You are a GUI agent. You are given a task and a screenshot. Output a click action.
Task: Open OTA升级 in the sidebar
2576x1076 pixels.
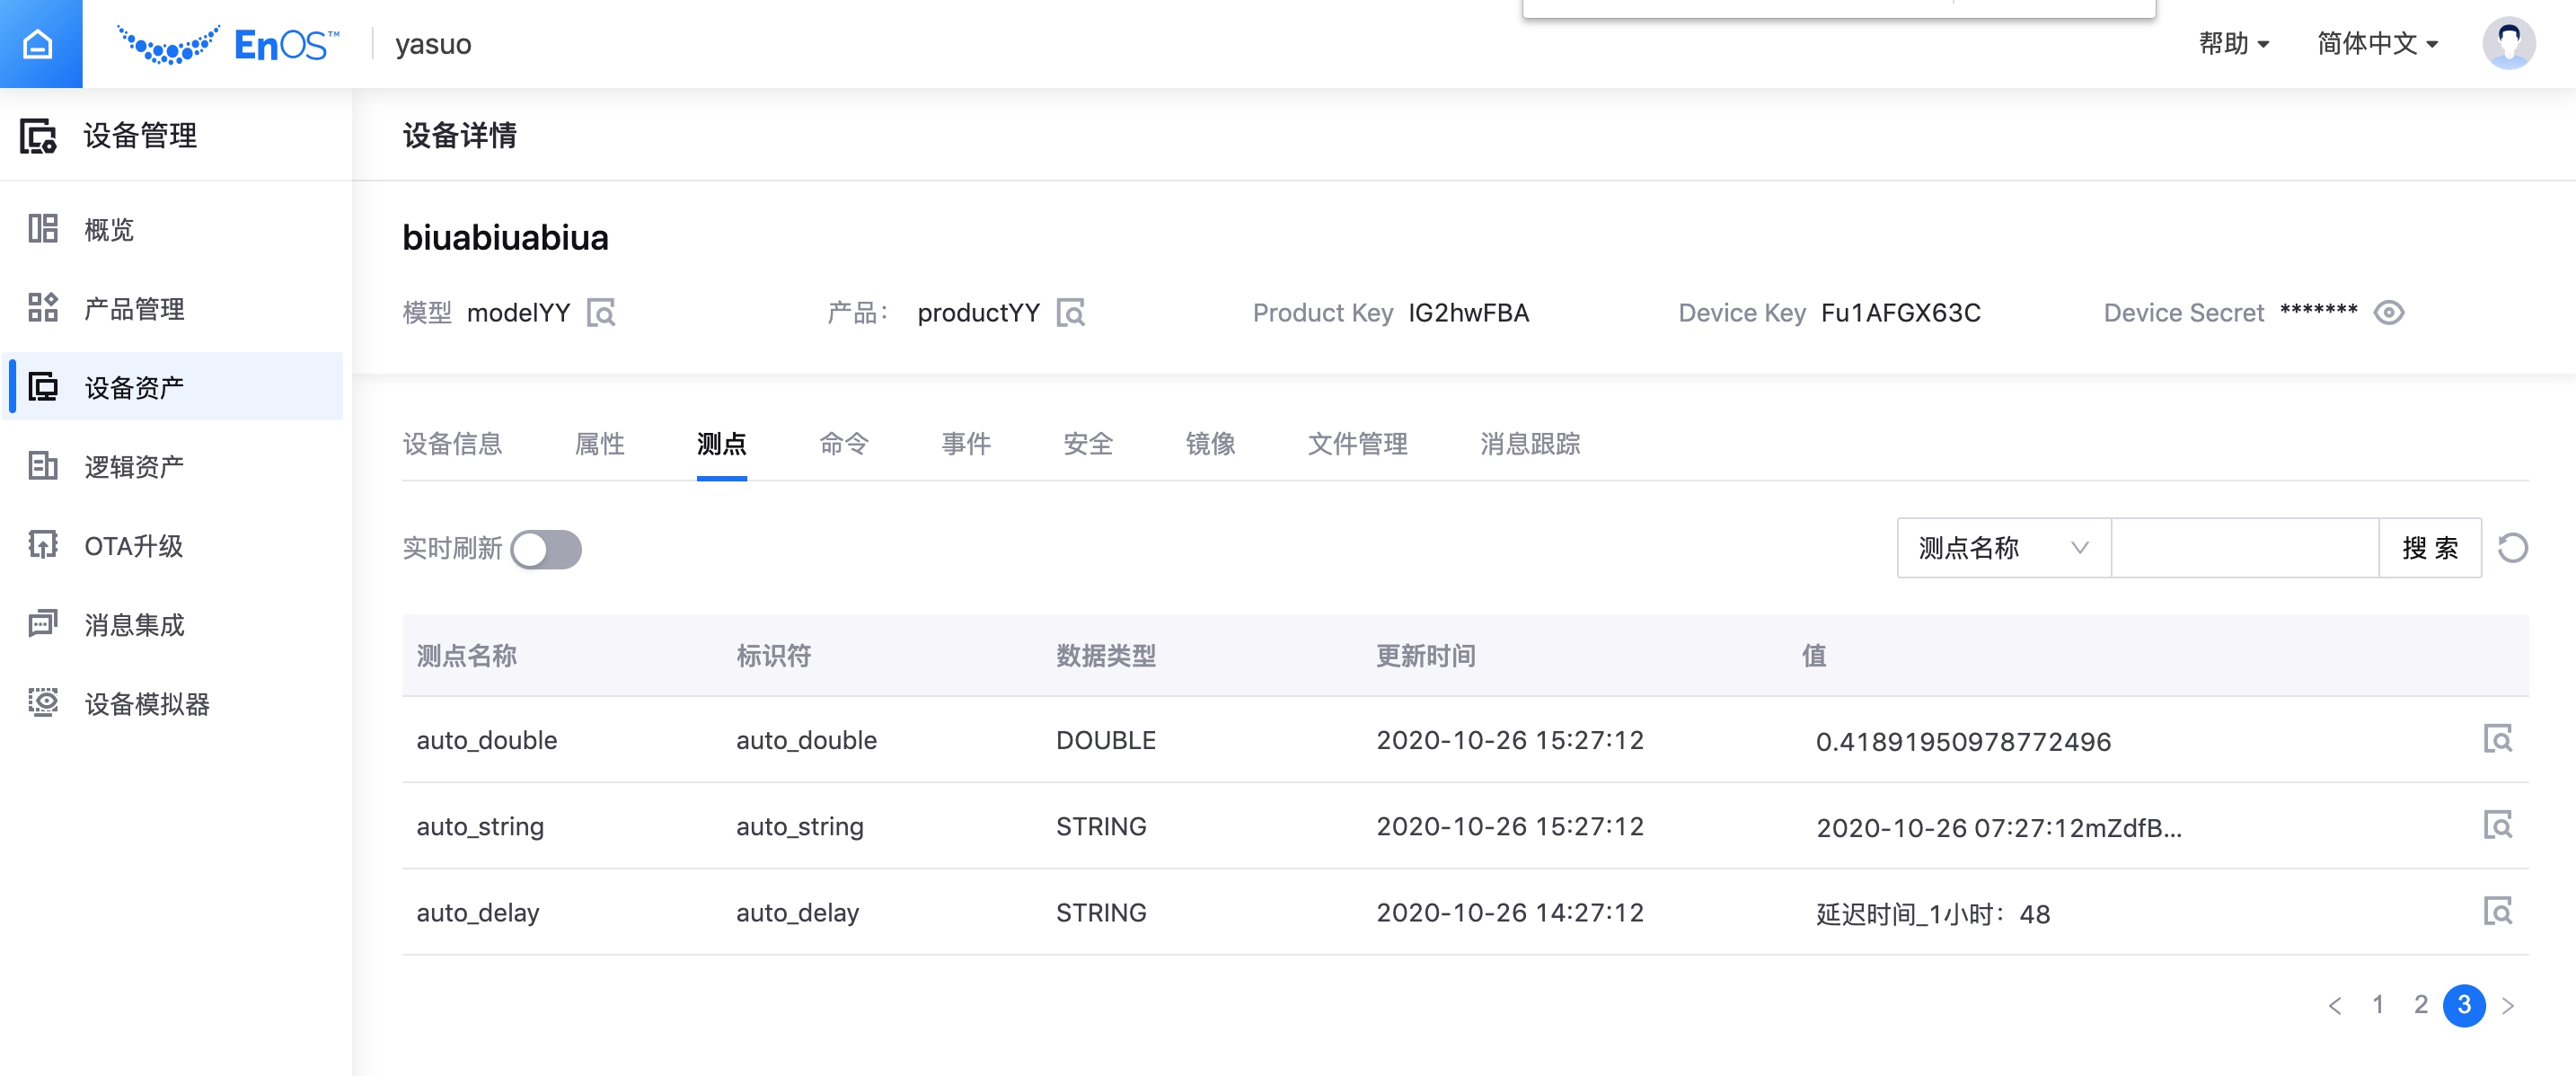click(x=133, y=546)
